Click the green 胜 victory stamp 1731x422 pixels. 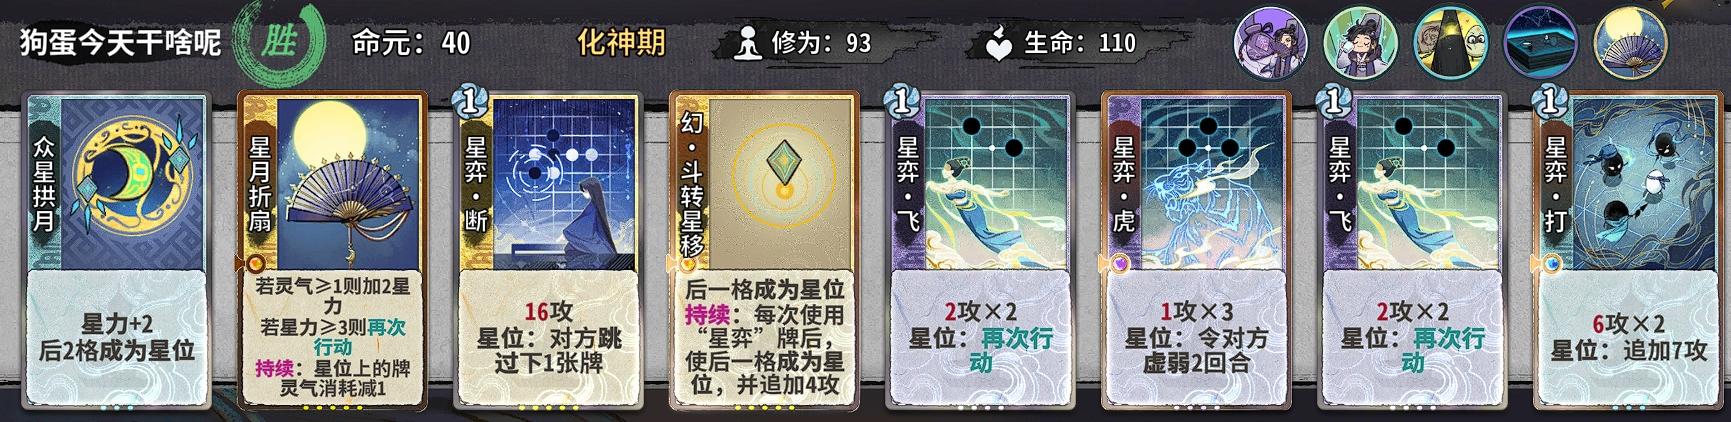tap(279, 42)
